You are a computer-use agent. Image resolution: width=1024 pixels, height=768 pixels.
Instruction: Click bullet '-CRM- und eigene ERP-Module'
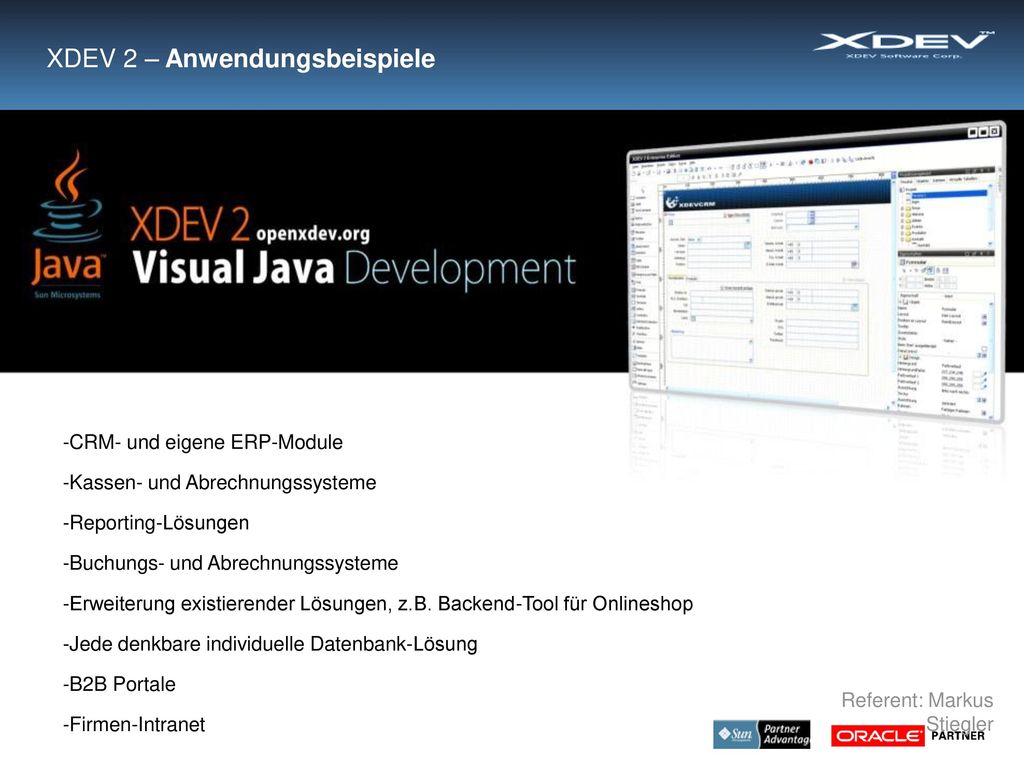pos(202,442)
